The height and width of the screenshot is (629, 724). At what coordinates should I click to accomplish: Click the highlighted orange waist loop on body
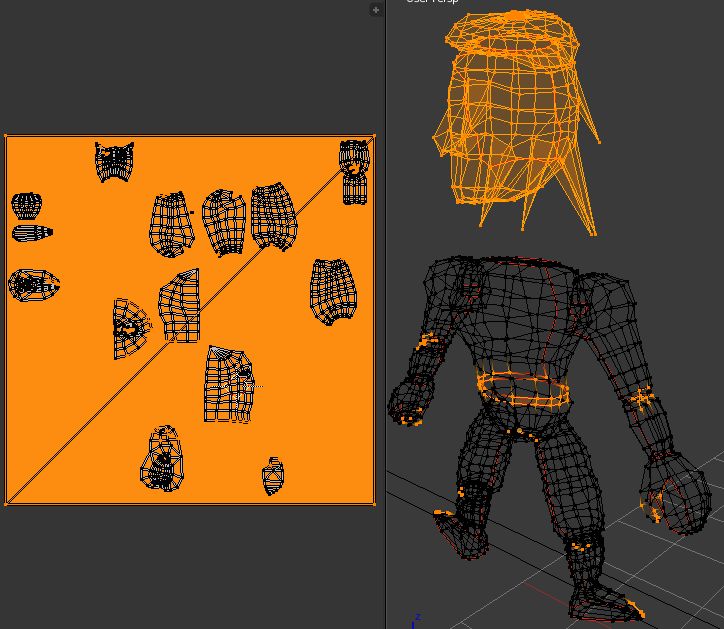(523, 390)
